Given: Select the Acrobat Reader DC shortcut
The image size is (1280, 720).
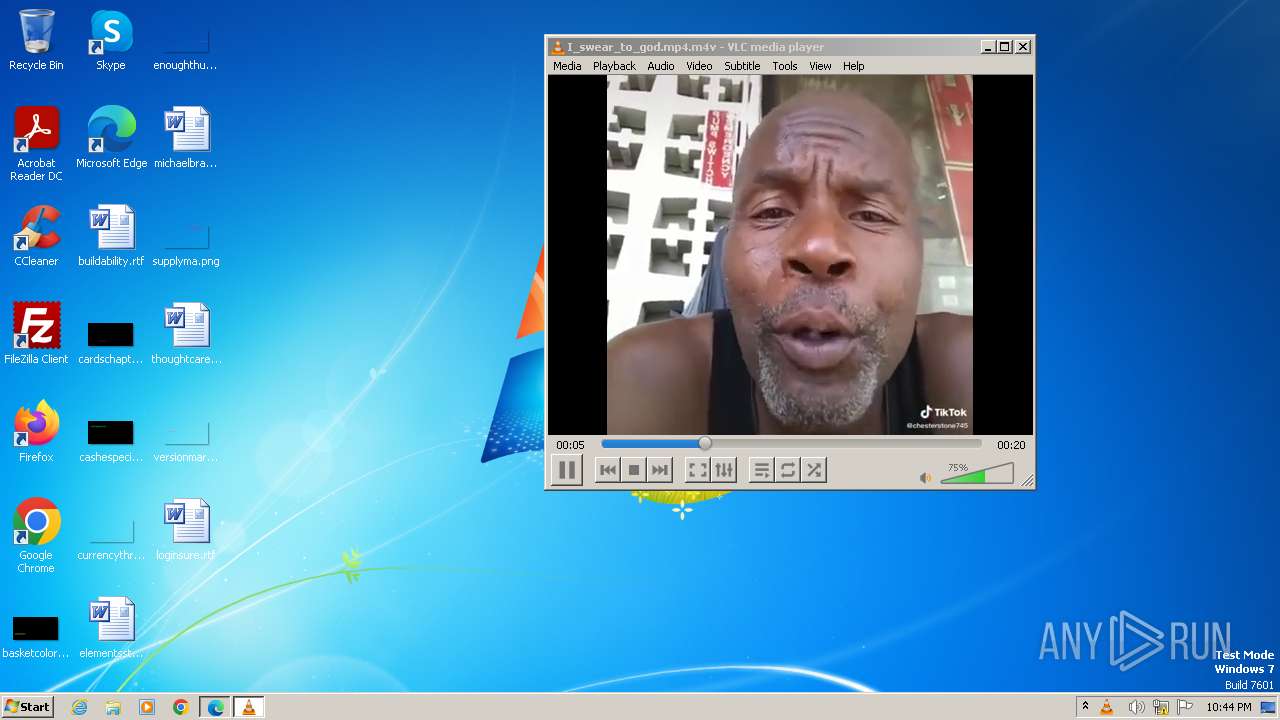Looking at the screenshot, I should pyautogui.click(x=36, y=145).
